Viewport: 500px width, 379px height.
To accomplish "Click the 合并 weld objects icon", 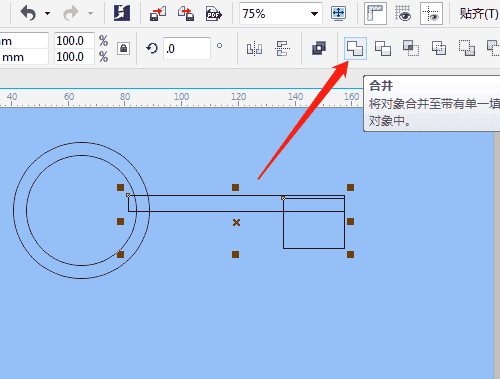I will coord(355,49).
